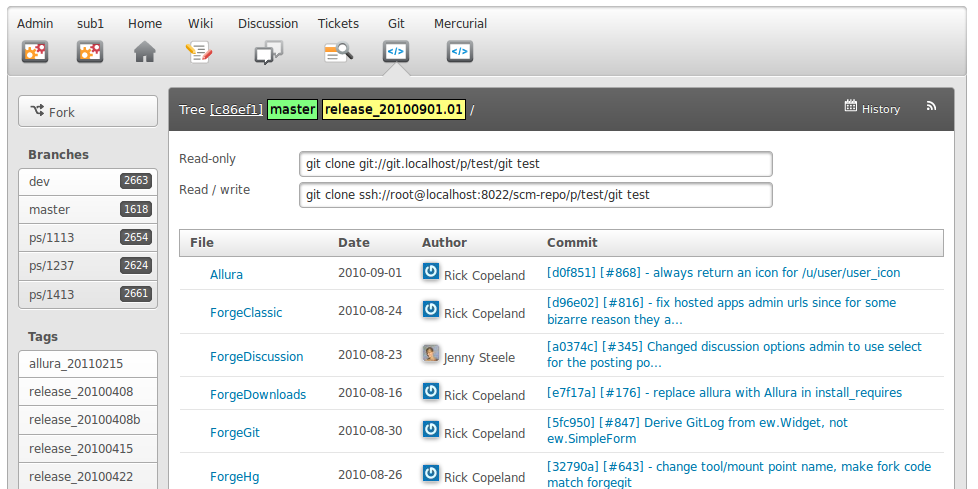
Task: Click Jenny Steele's avatar thumbnail
Action: 431,354
